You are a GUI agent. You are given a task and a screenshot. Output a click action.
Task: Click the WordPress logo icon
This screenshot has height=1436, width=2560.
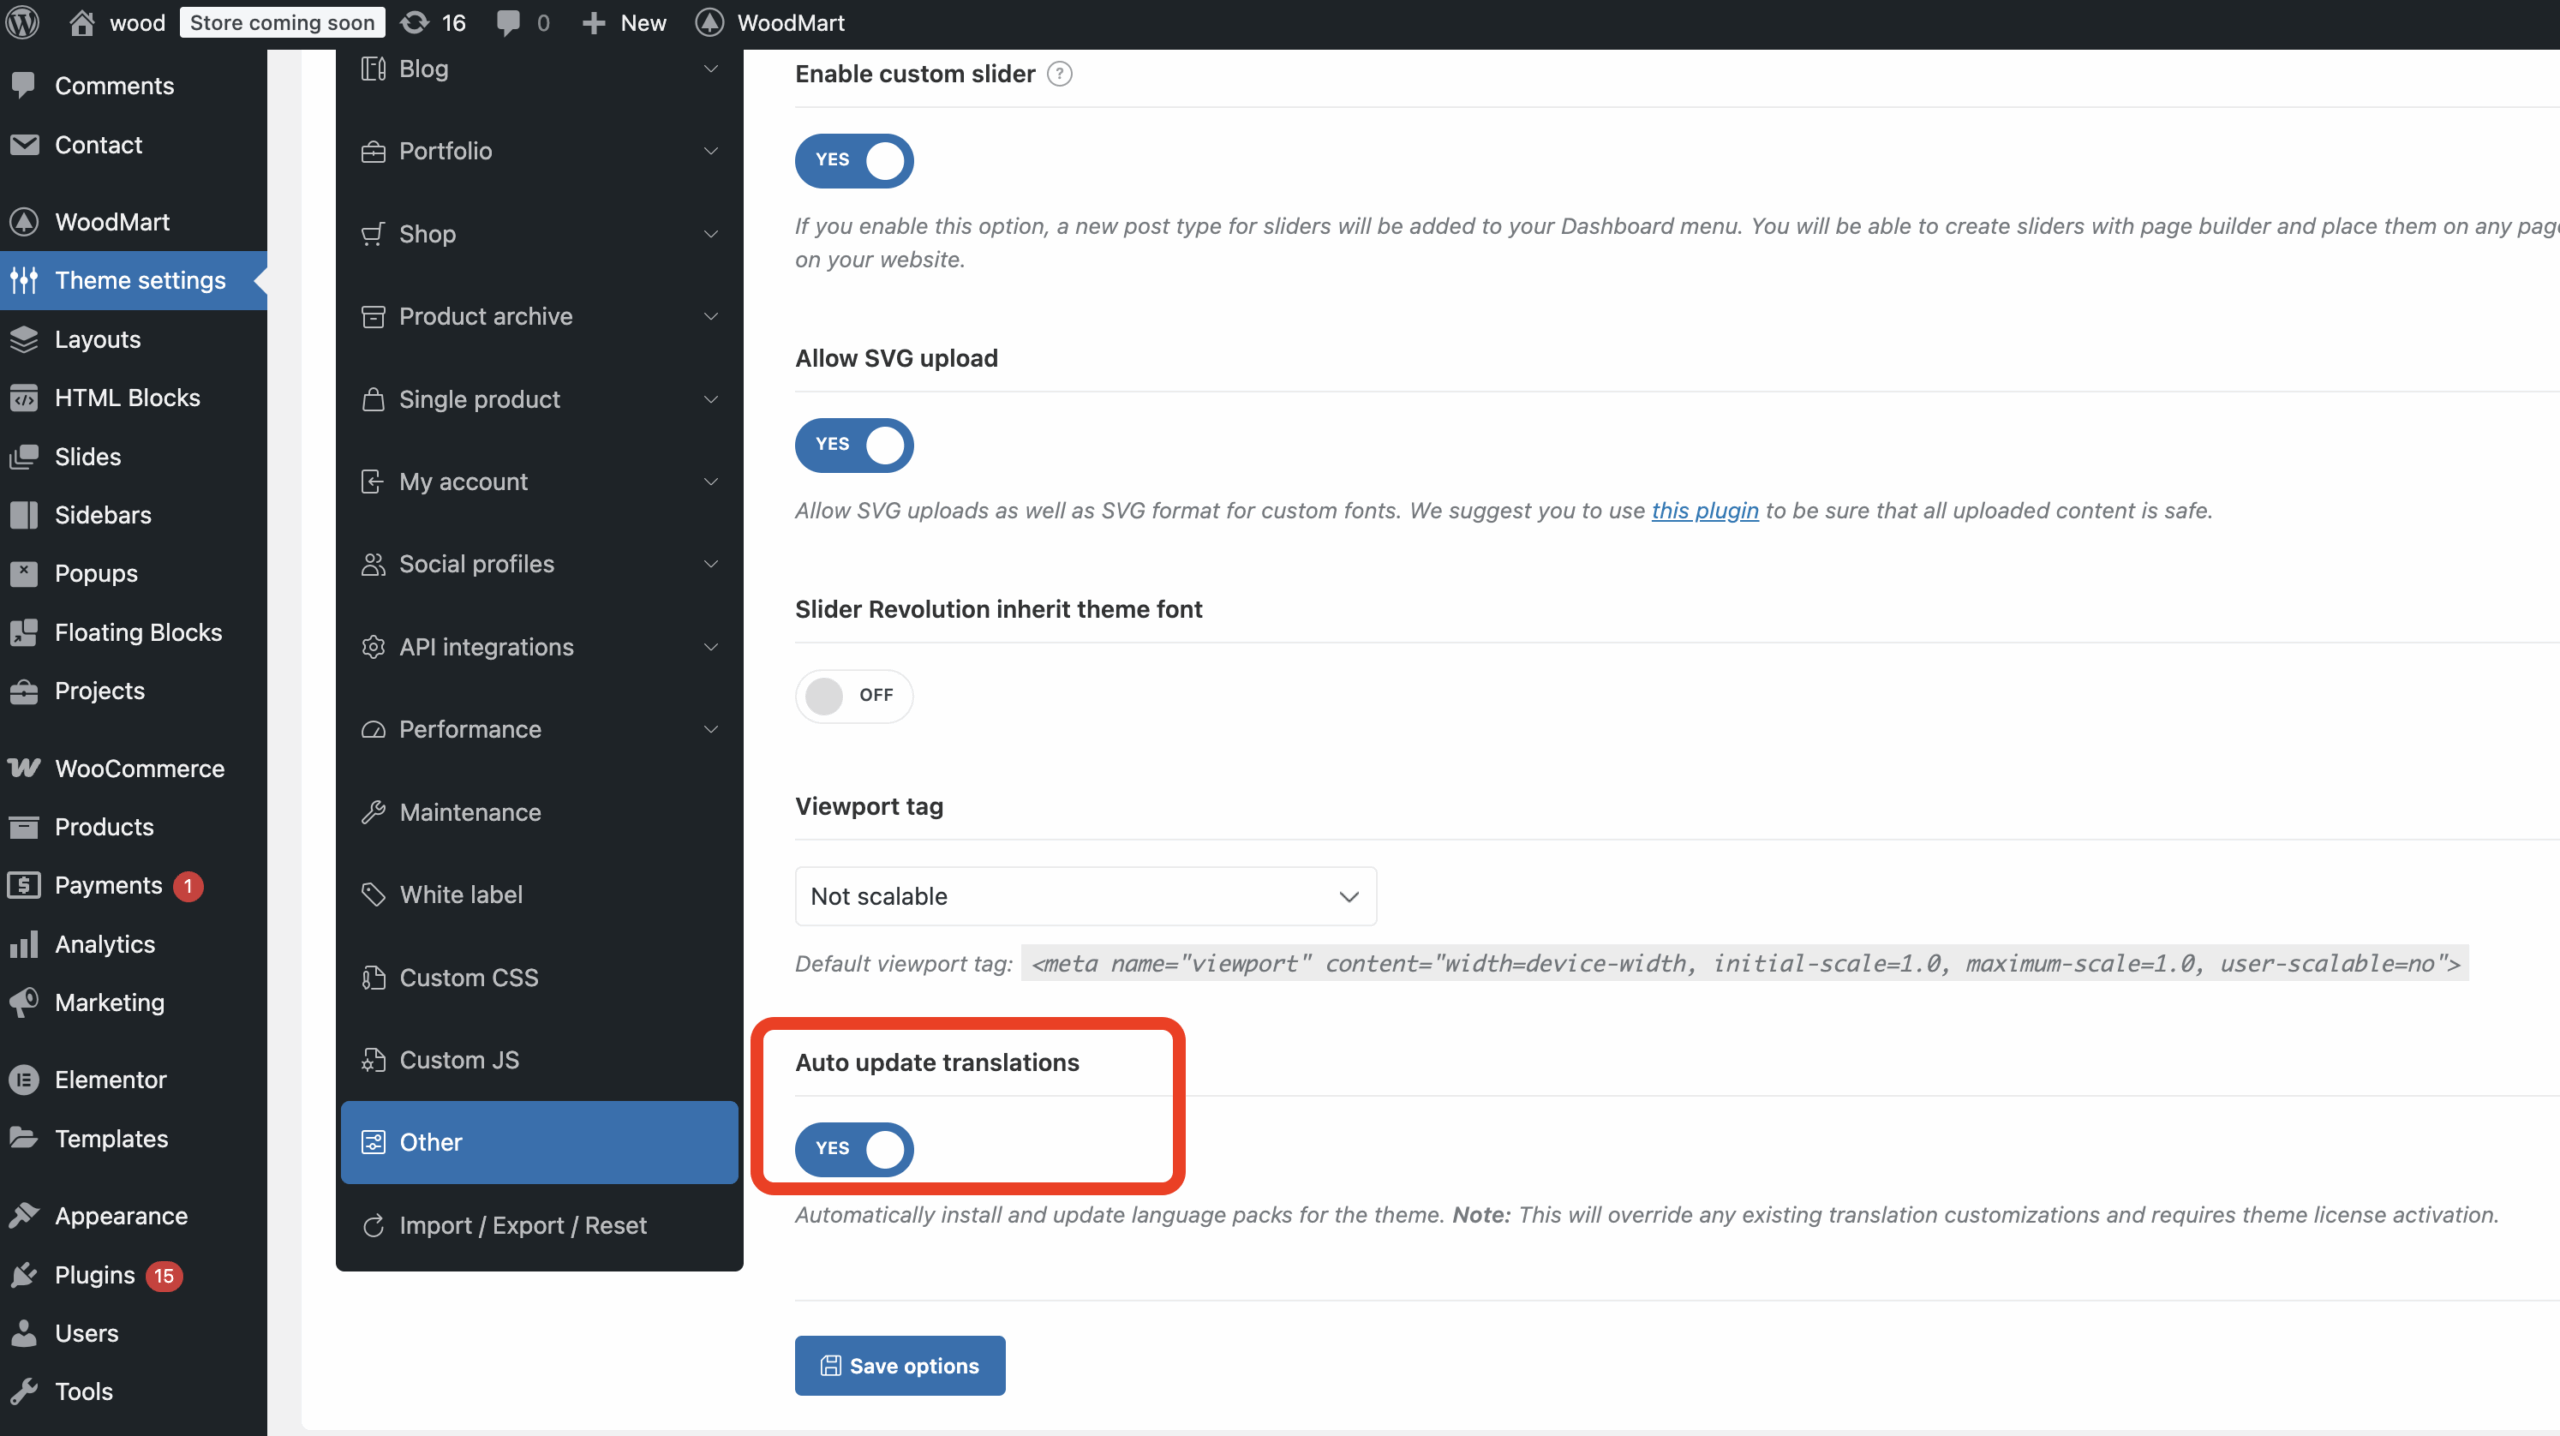click(23, 22)
